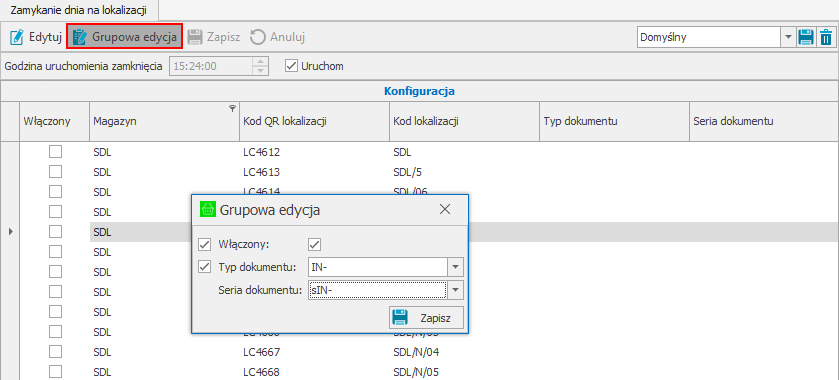
Task: Select the LC4668 QR code cell
Action: coord(314,371)
